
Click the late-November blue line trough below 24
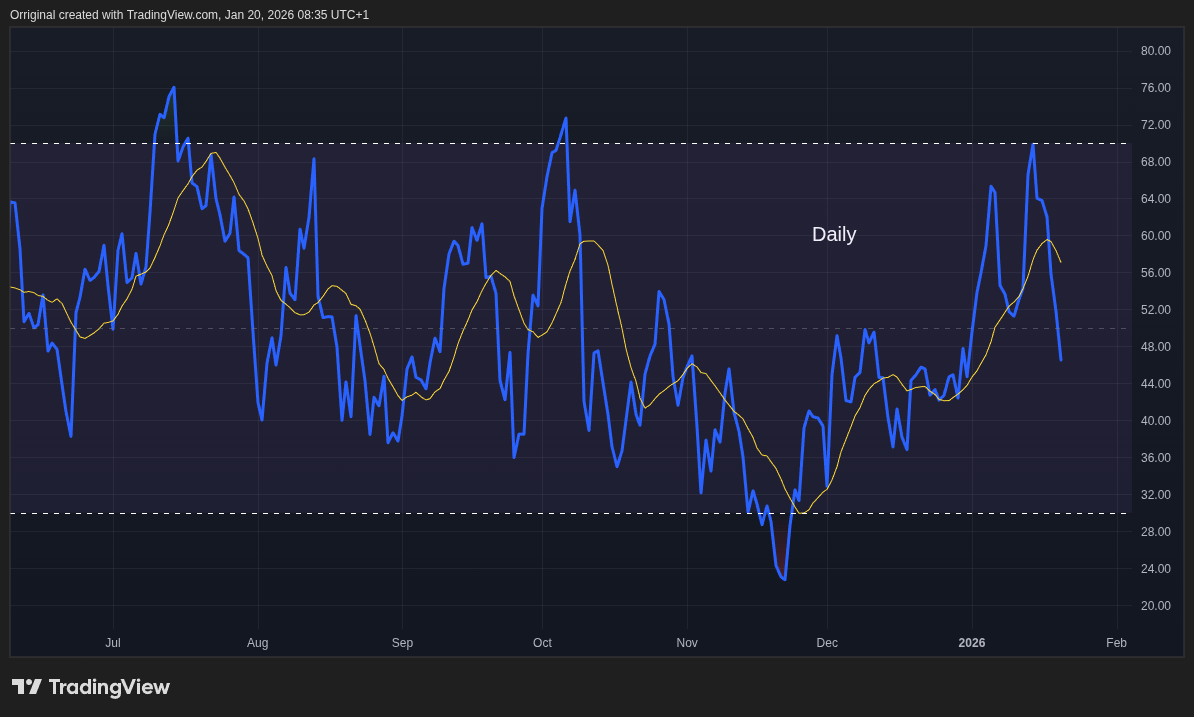[x=784, y=579]
